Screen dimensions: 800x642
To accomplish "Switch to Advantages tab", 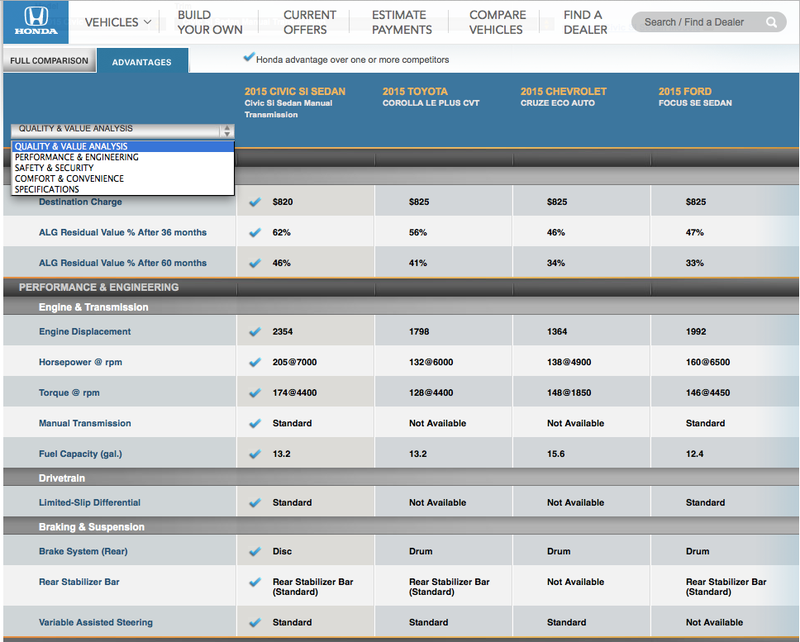I will (142, 62).
